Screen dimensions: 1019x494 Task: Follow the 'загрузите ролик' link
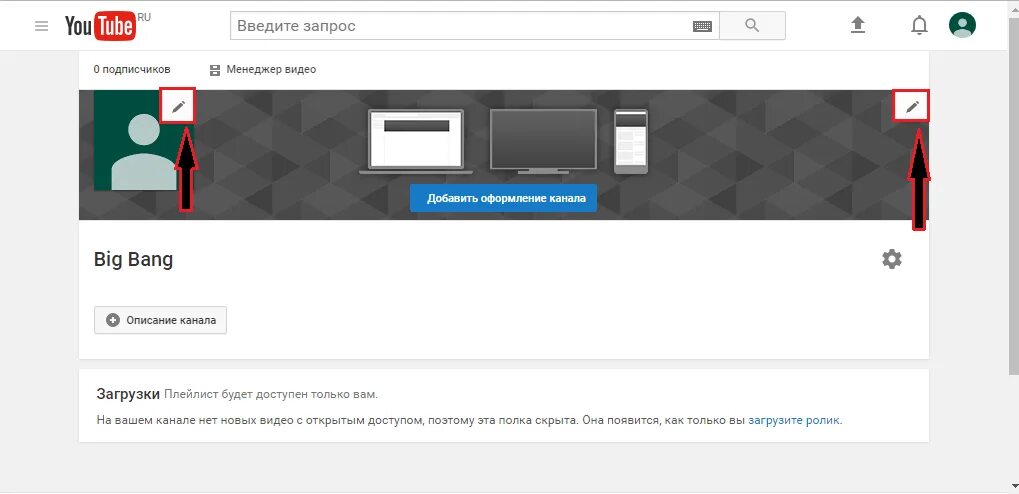point(793,420)
